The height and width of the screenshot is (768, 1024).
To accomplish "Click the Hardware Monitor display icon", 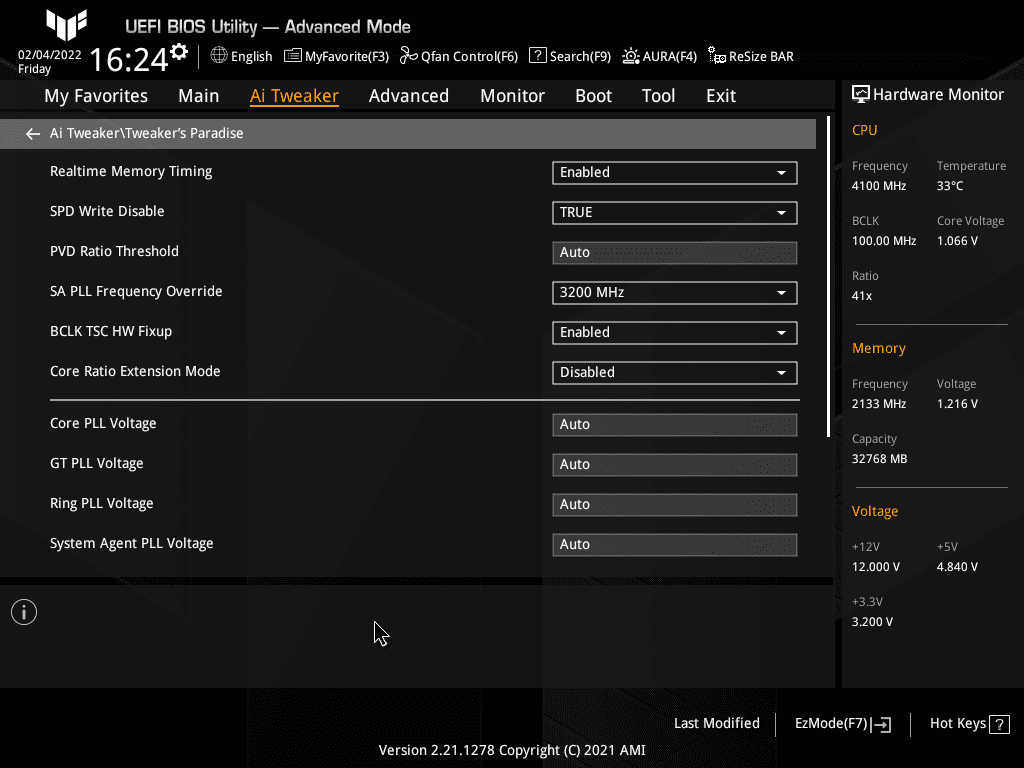I will coord(861,95).
